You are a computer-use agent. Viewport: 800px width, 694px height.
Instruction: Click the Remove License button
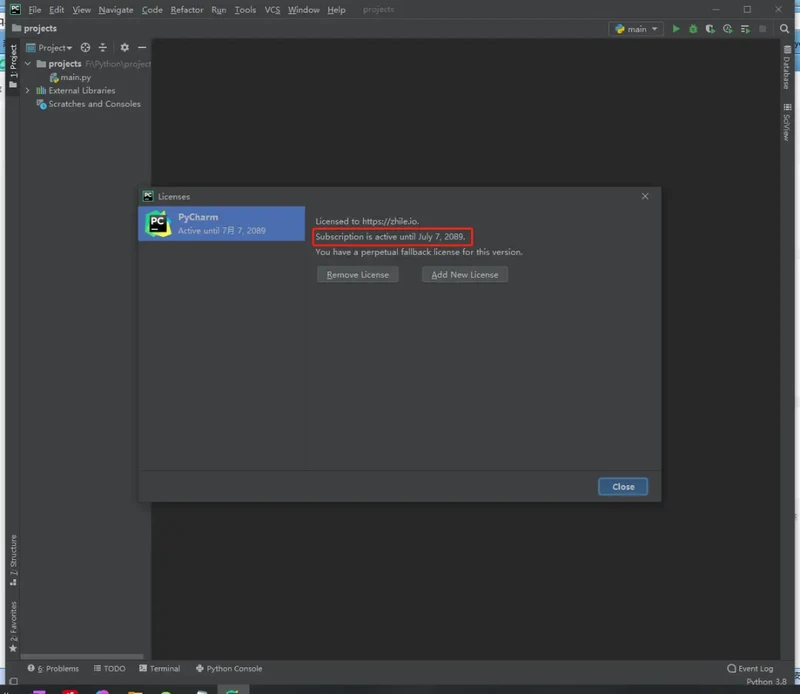click(x=357, y=274)
